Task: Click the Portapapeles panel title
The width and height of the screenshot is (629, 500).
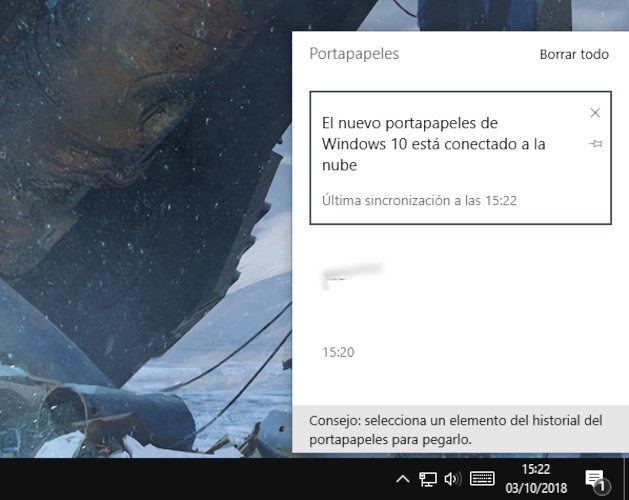Action: (x=354, y=54)
